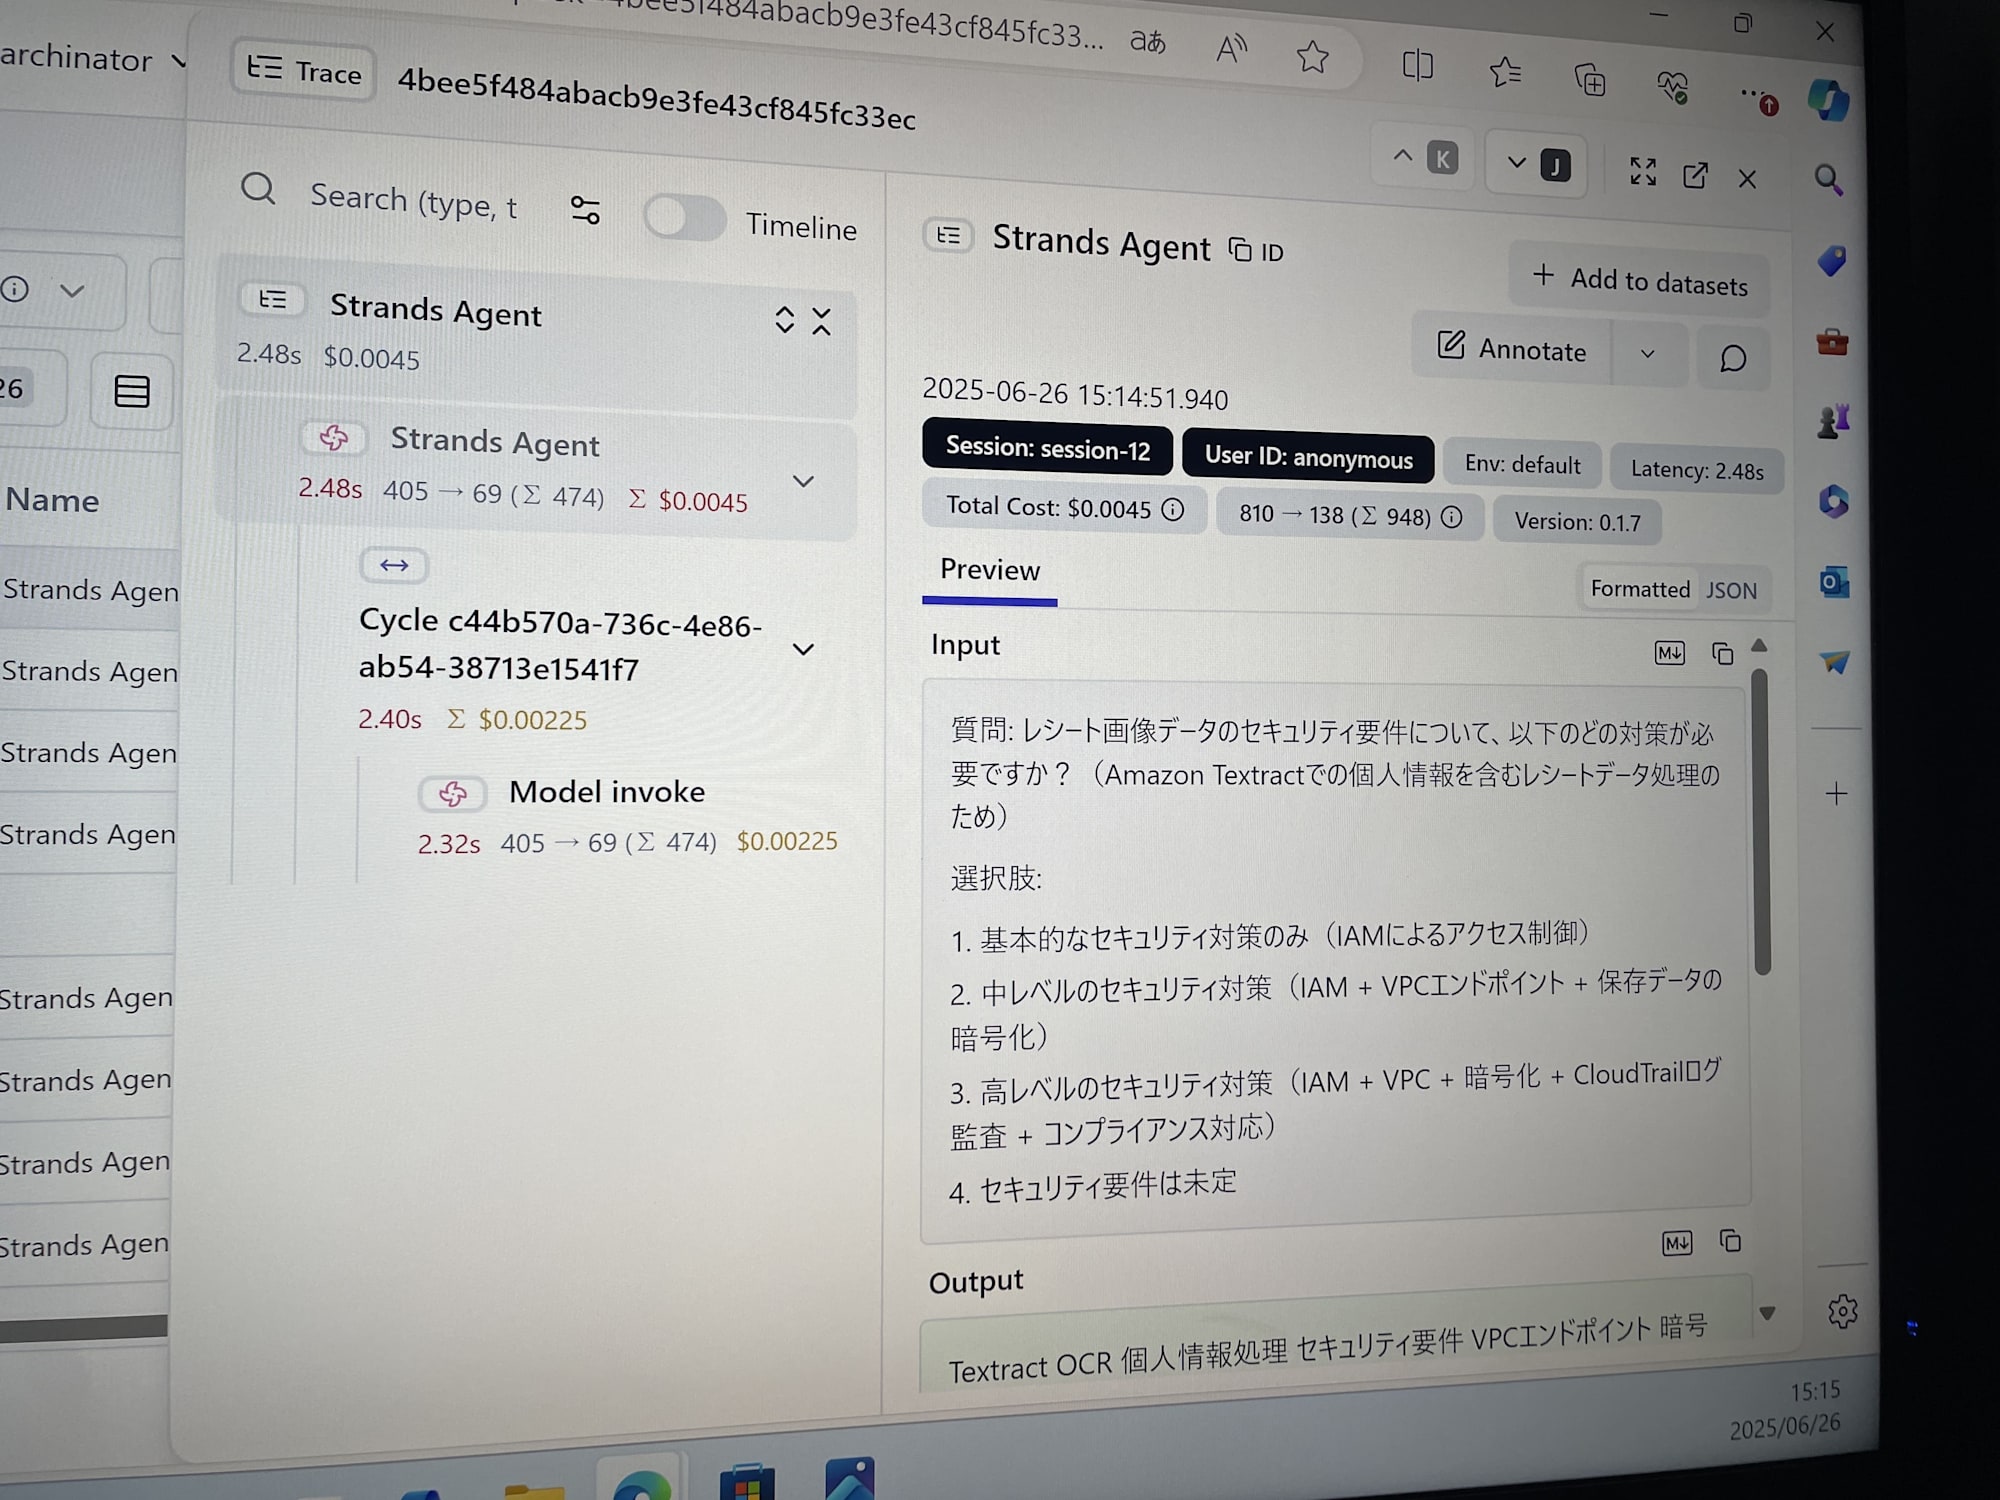2000x1500 pixels.
Task: Open the Annotate dropdown arrow
Action: click(1648, 354)
